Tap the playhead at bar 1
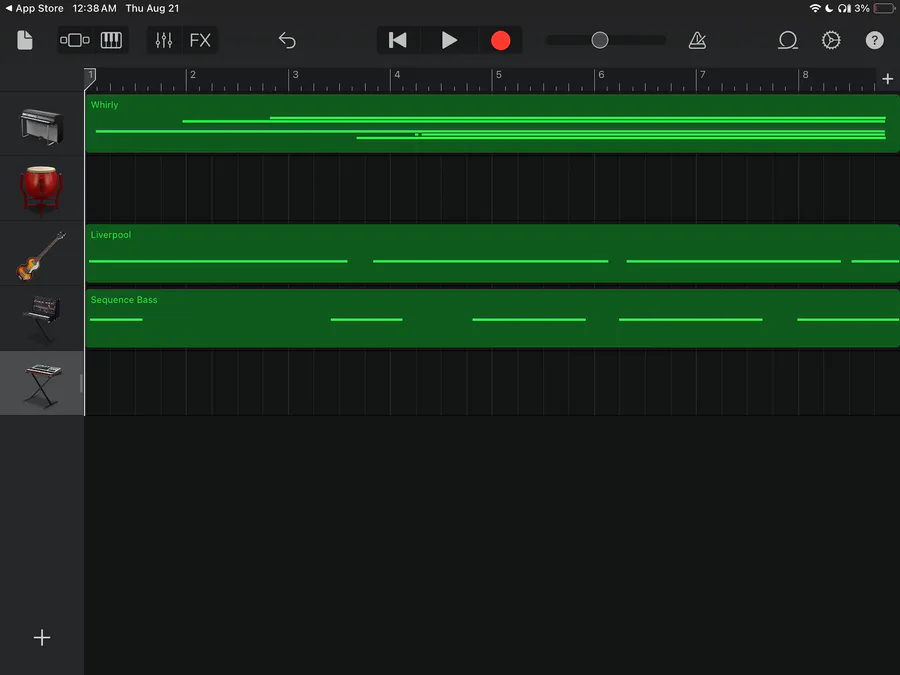This screenshot has width=900, height=675. point(90,79)
